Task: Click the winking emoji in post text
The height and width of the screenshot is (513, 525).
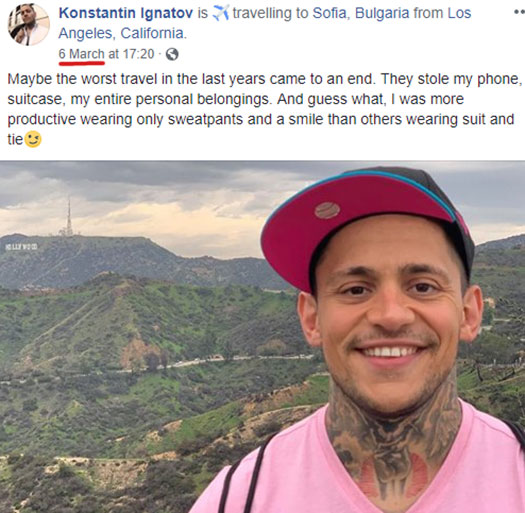Action: [x=33, y=139]
